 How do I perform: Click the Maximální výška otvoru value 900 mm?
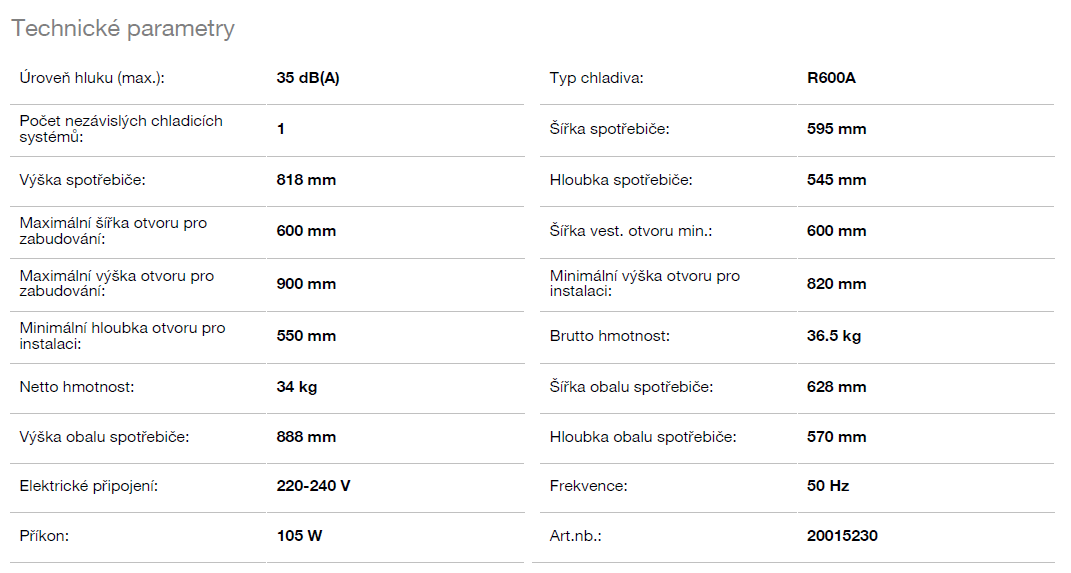306,284
